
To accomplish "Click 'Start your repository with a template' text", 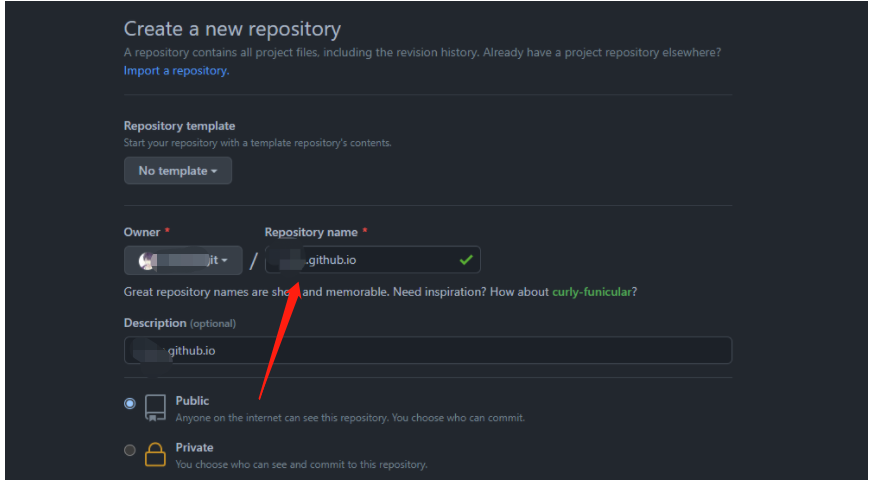I will pyautogui.click(x=257, y=143).
